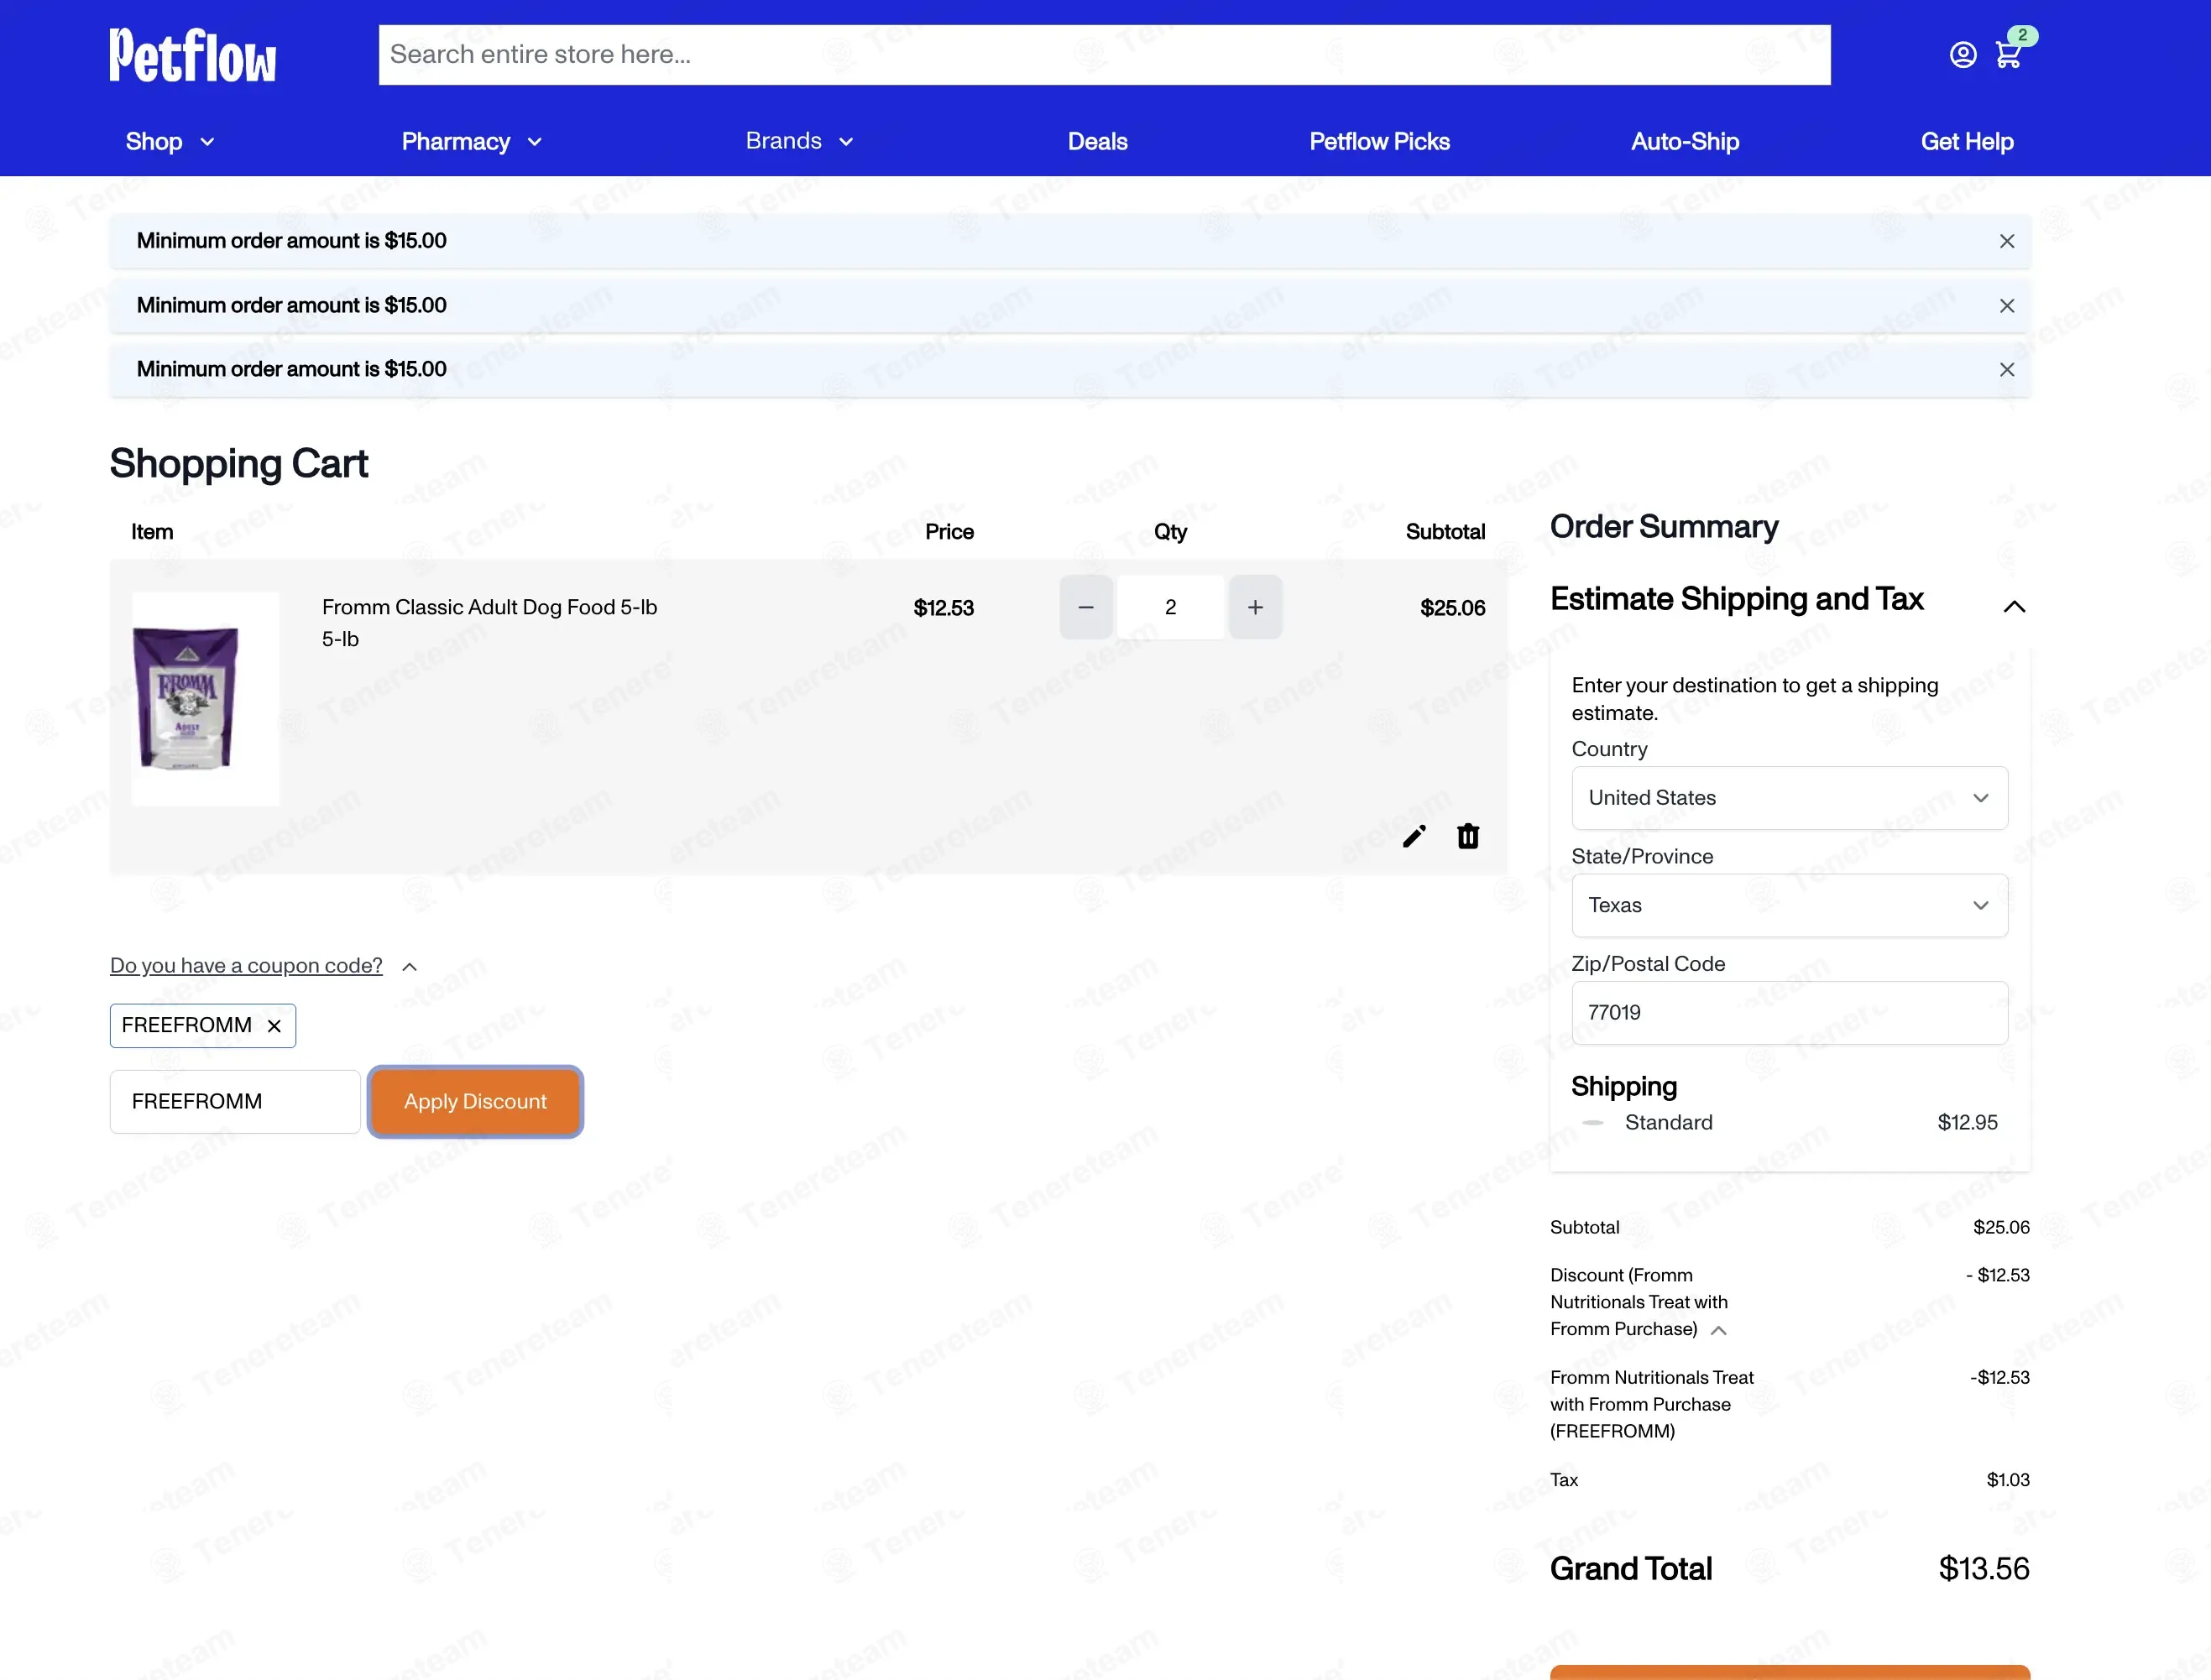
Task: Open the Brands menu
Action: click(799, 141)
